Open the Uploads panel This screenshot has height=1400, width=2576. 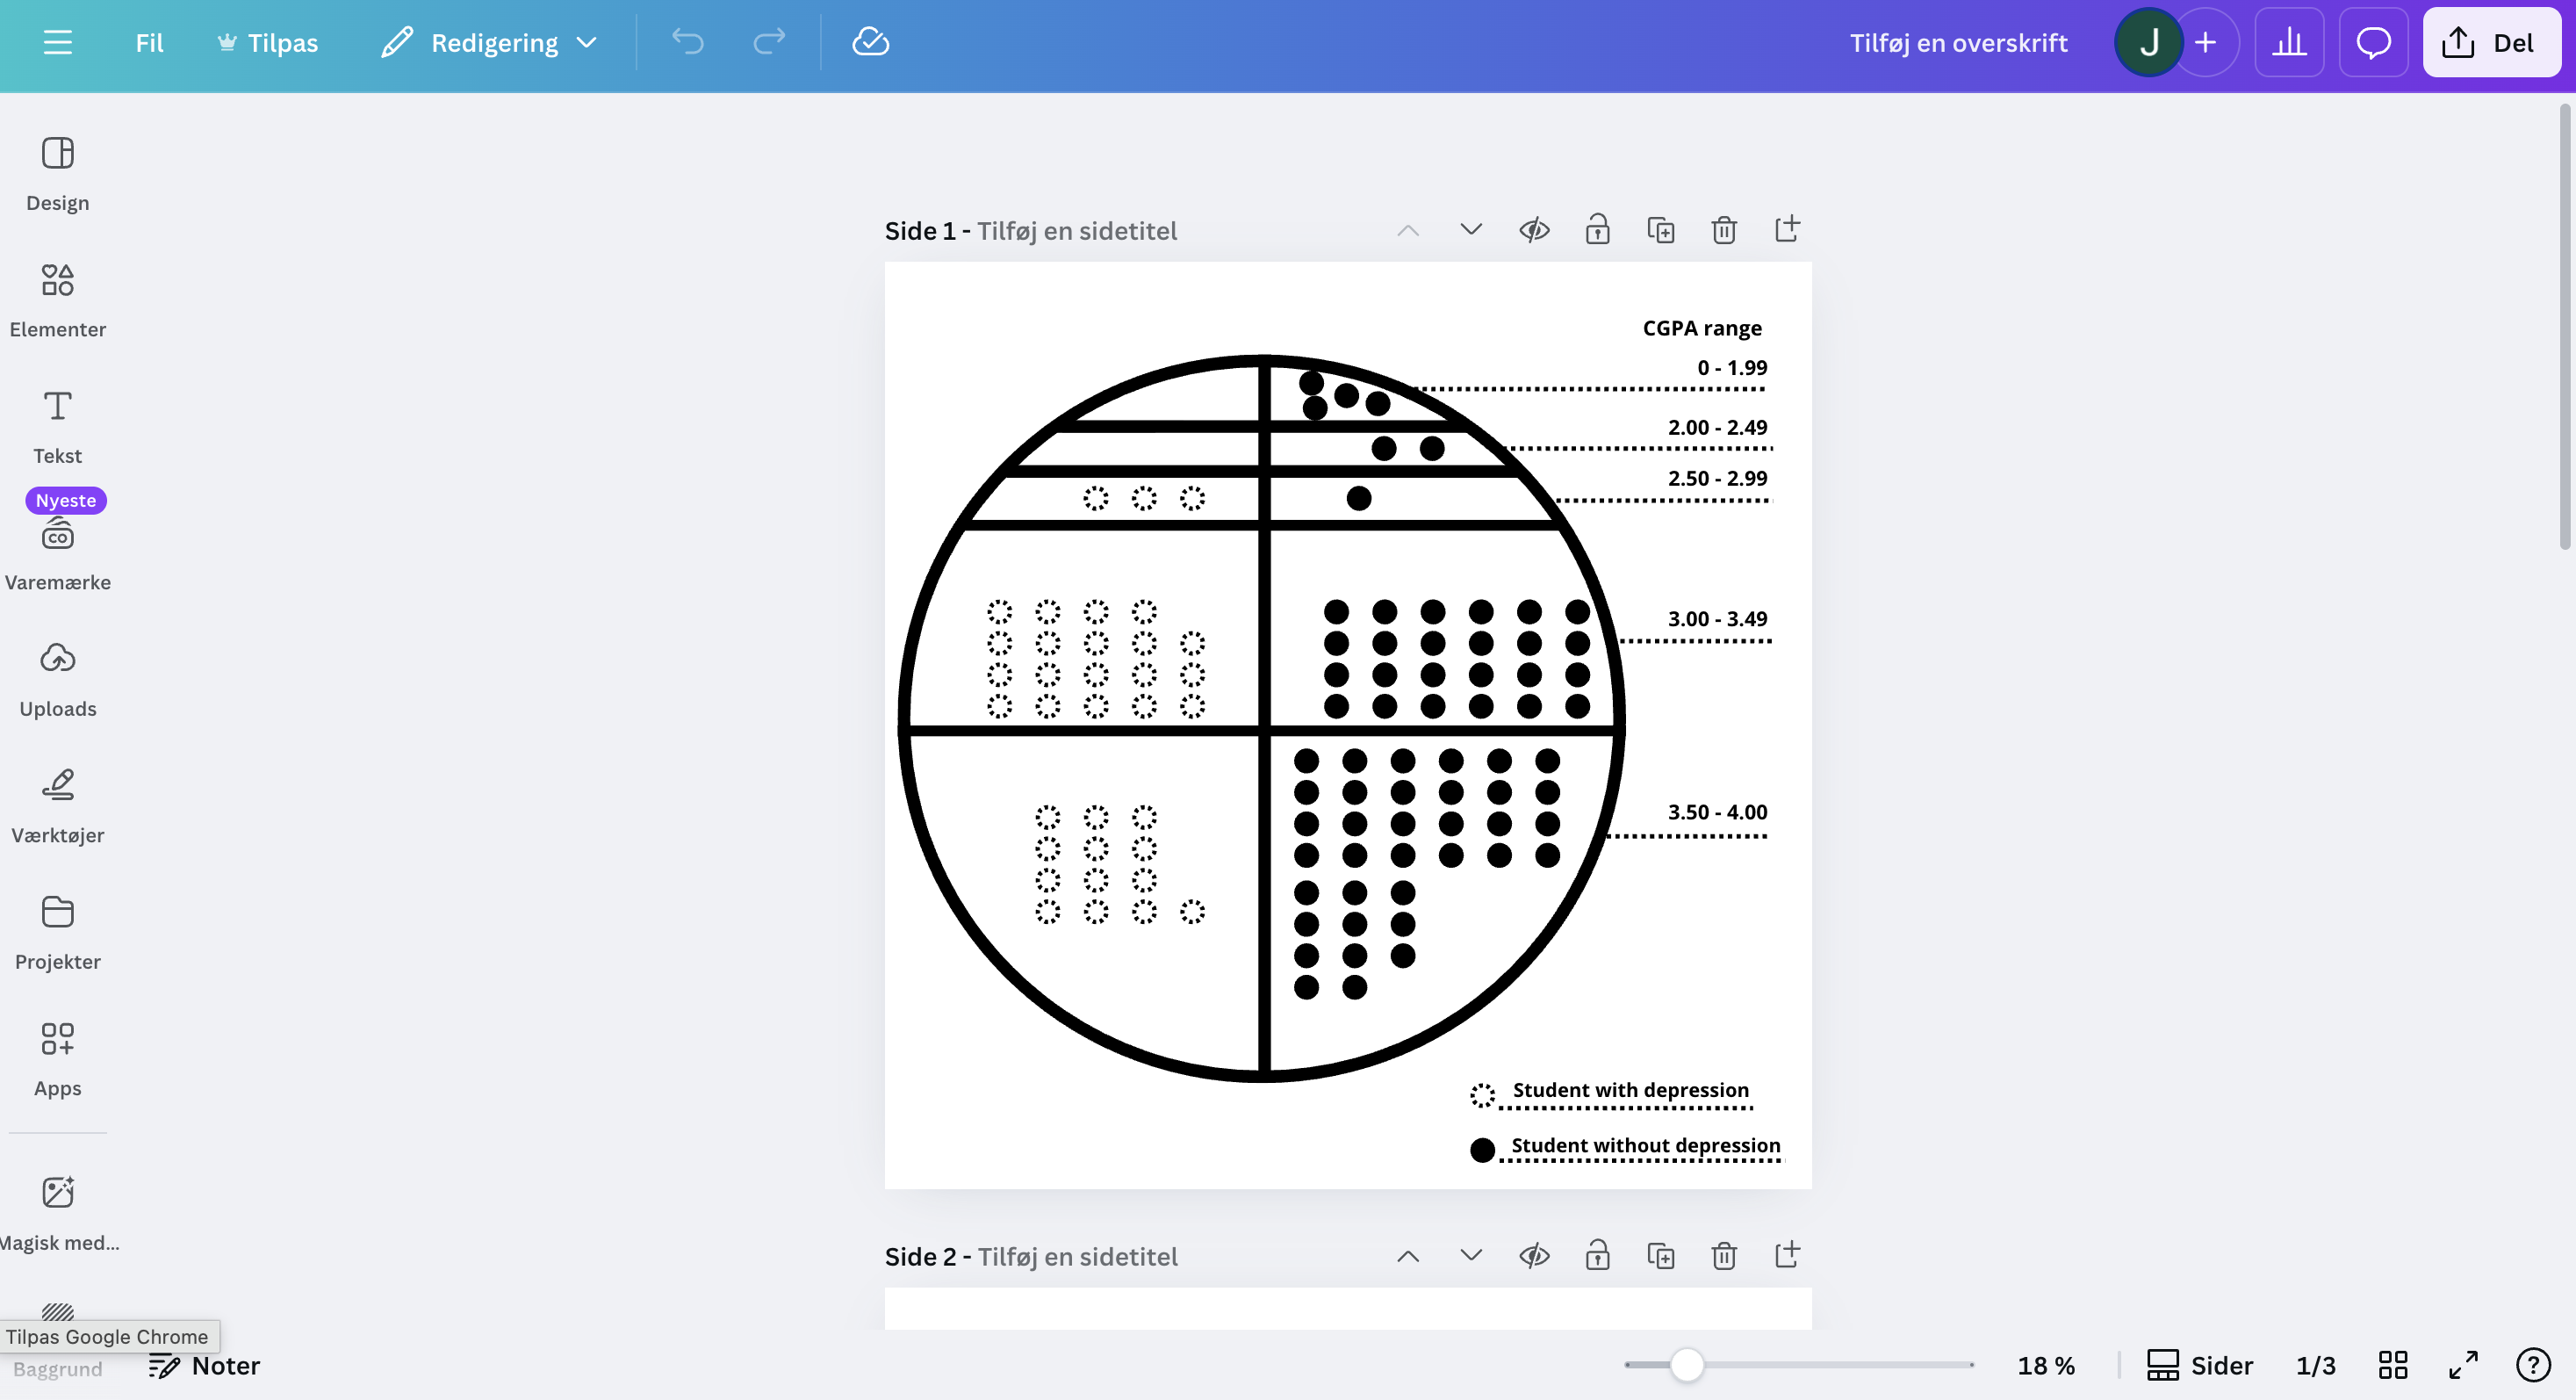click(x=57, y=675)
